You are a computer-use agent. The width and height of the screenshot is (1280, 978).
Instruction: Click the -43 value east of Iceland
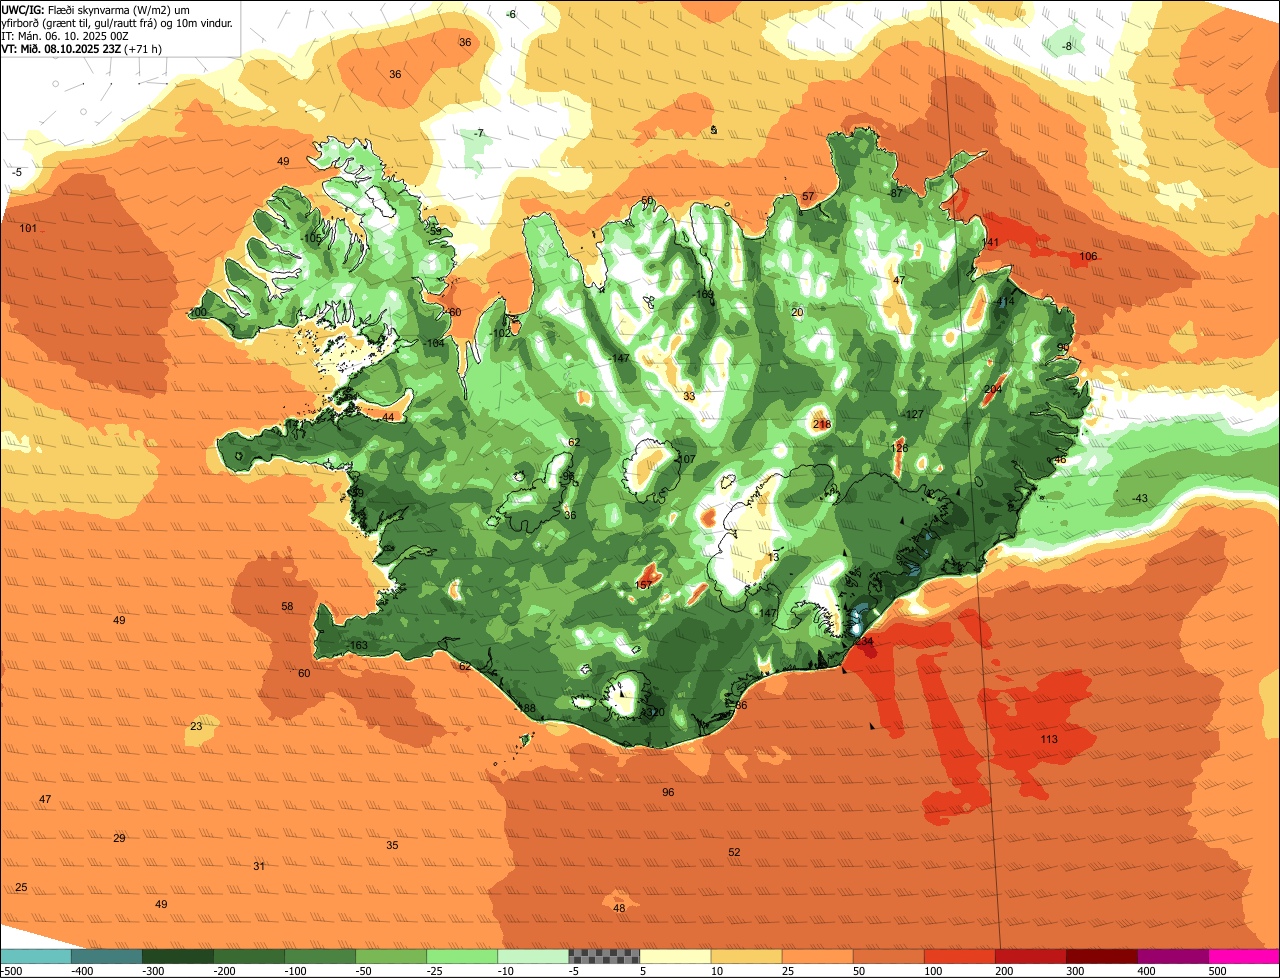pyautogui.click(x=1139, y=499)
